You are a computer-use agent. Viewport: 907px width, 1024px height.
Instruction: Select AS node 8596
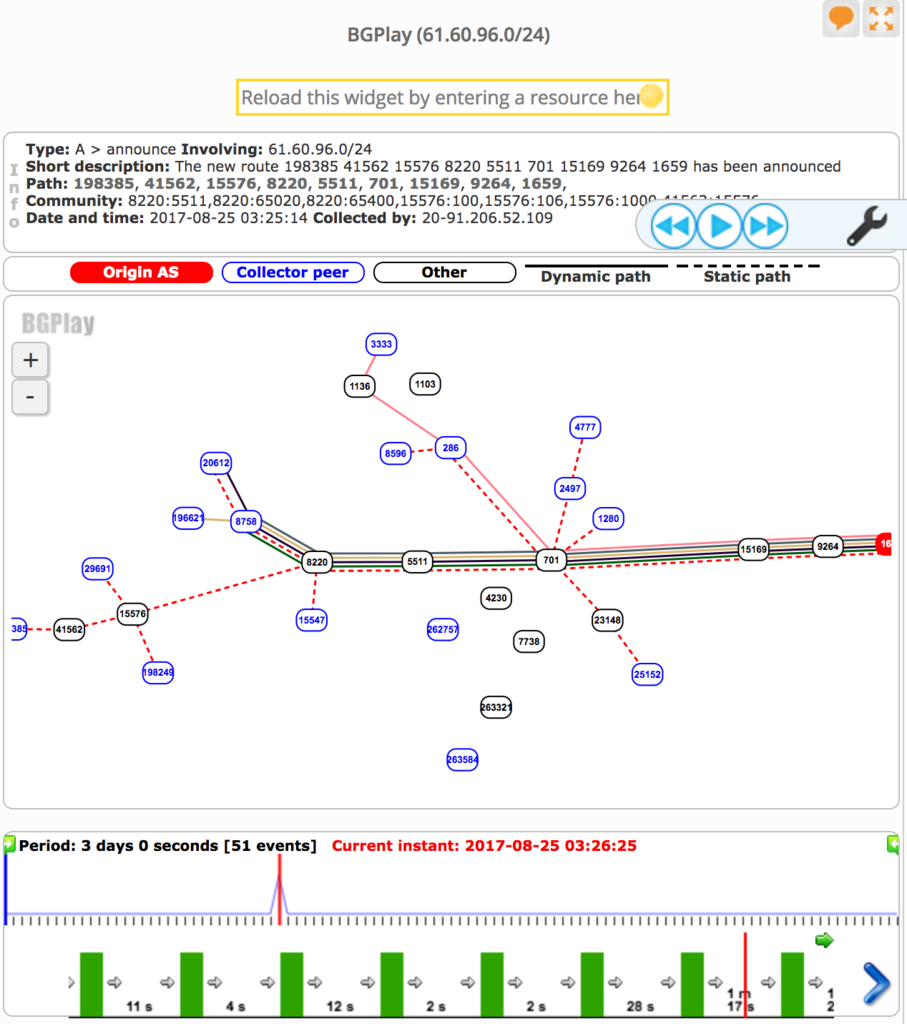point(396,453)
